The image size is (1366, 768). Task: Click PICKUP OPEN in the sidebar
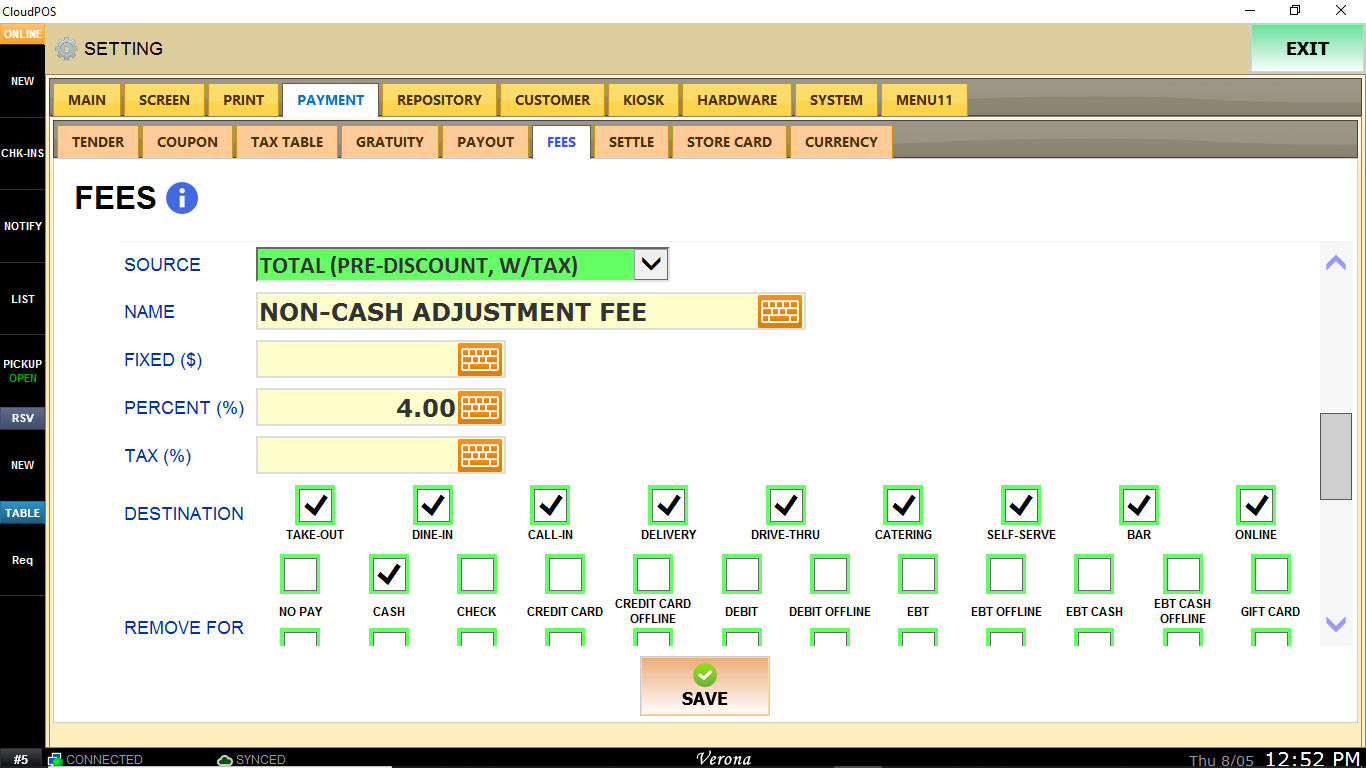pos(22,370)
